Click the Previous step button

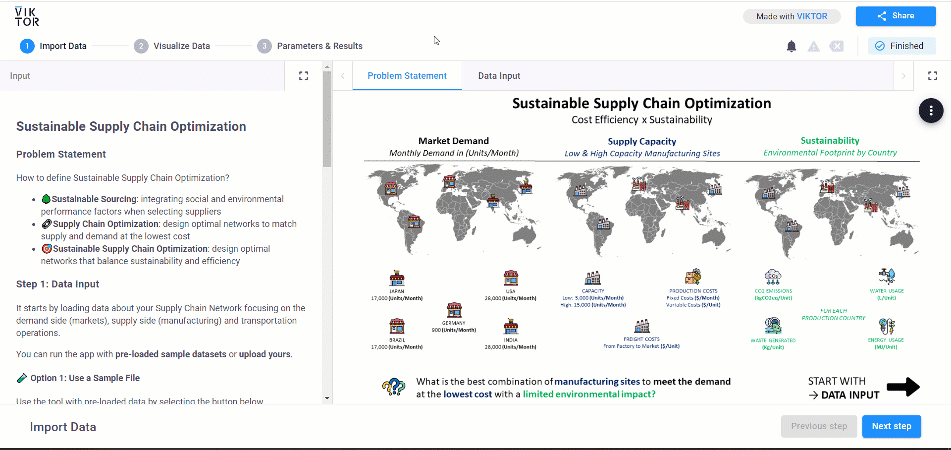pos(818,426)
